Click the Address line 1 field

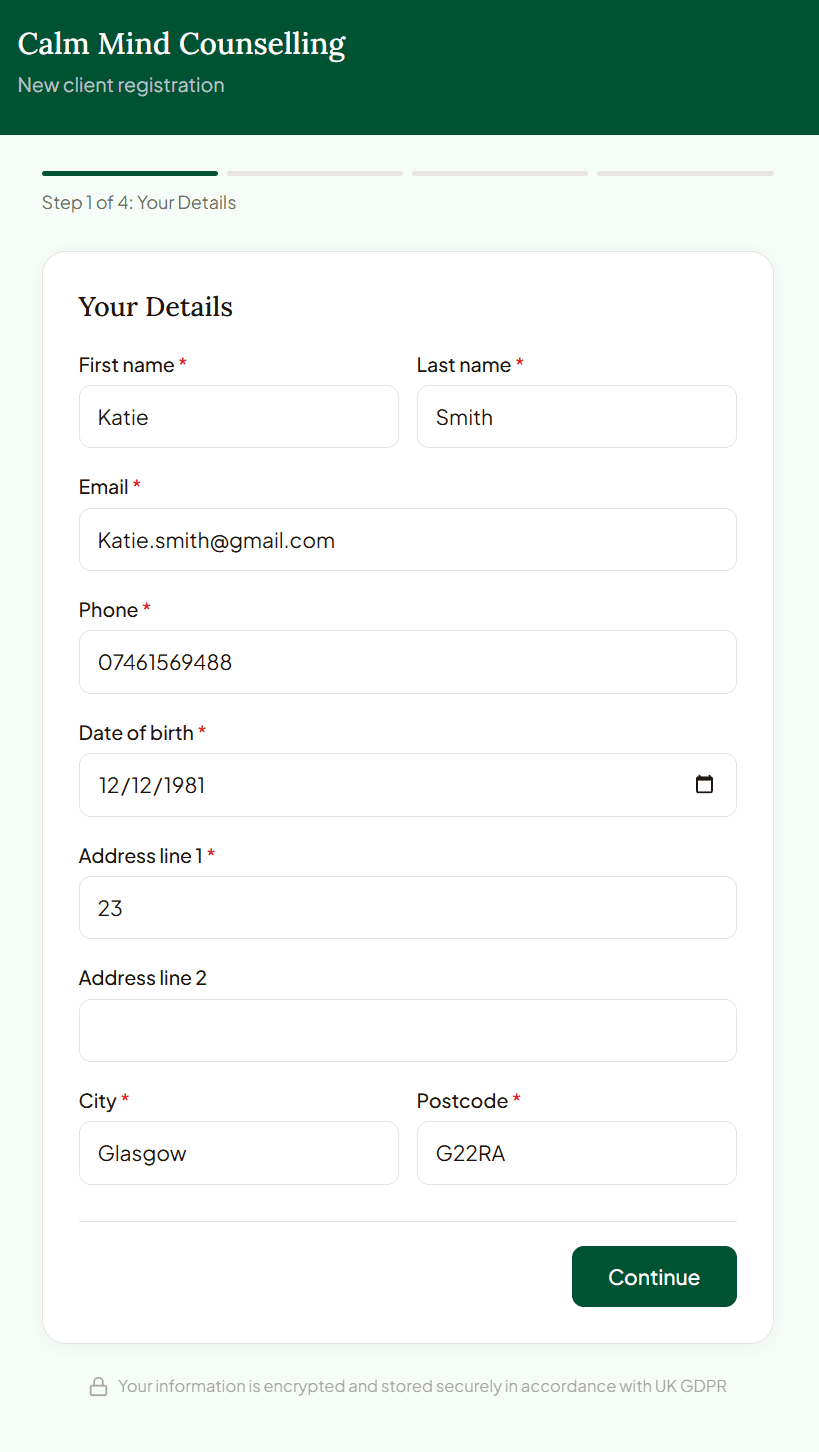pyautogui.click(x=407, y=907)
